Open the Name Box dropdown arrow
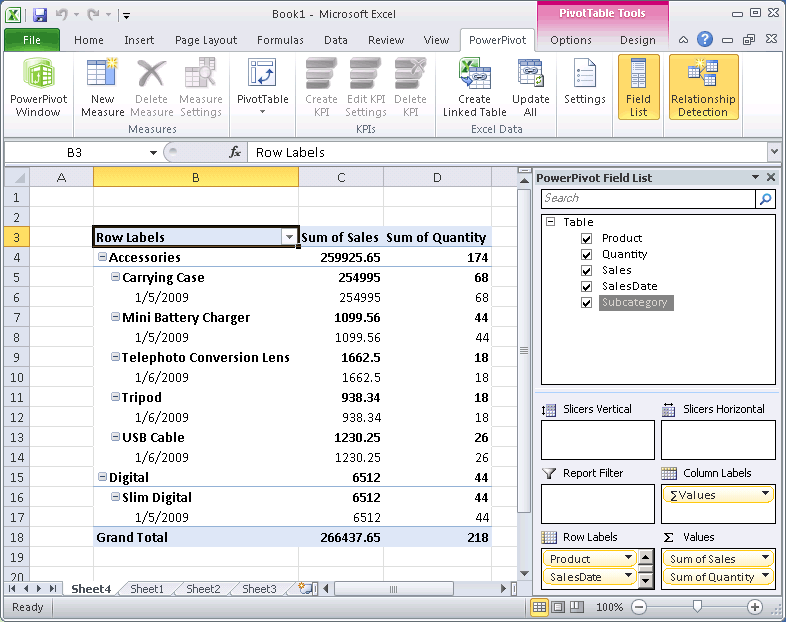 pyautogui.click(x=153, y=152)
